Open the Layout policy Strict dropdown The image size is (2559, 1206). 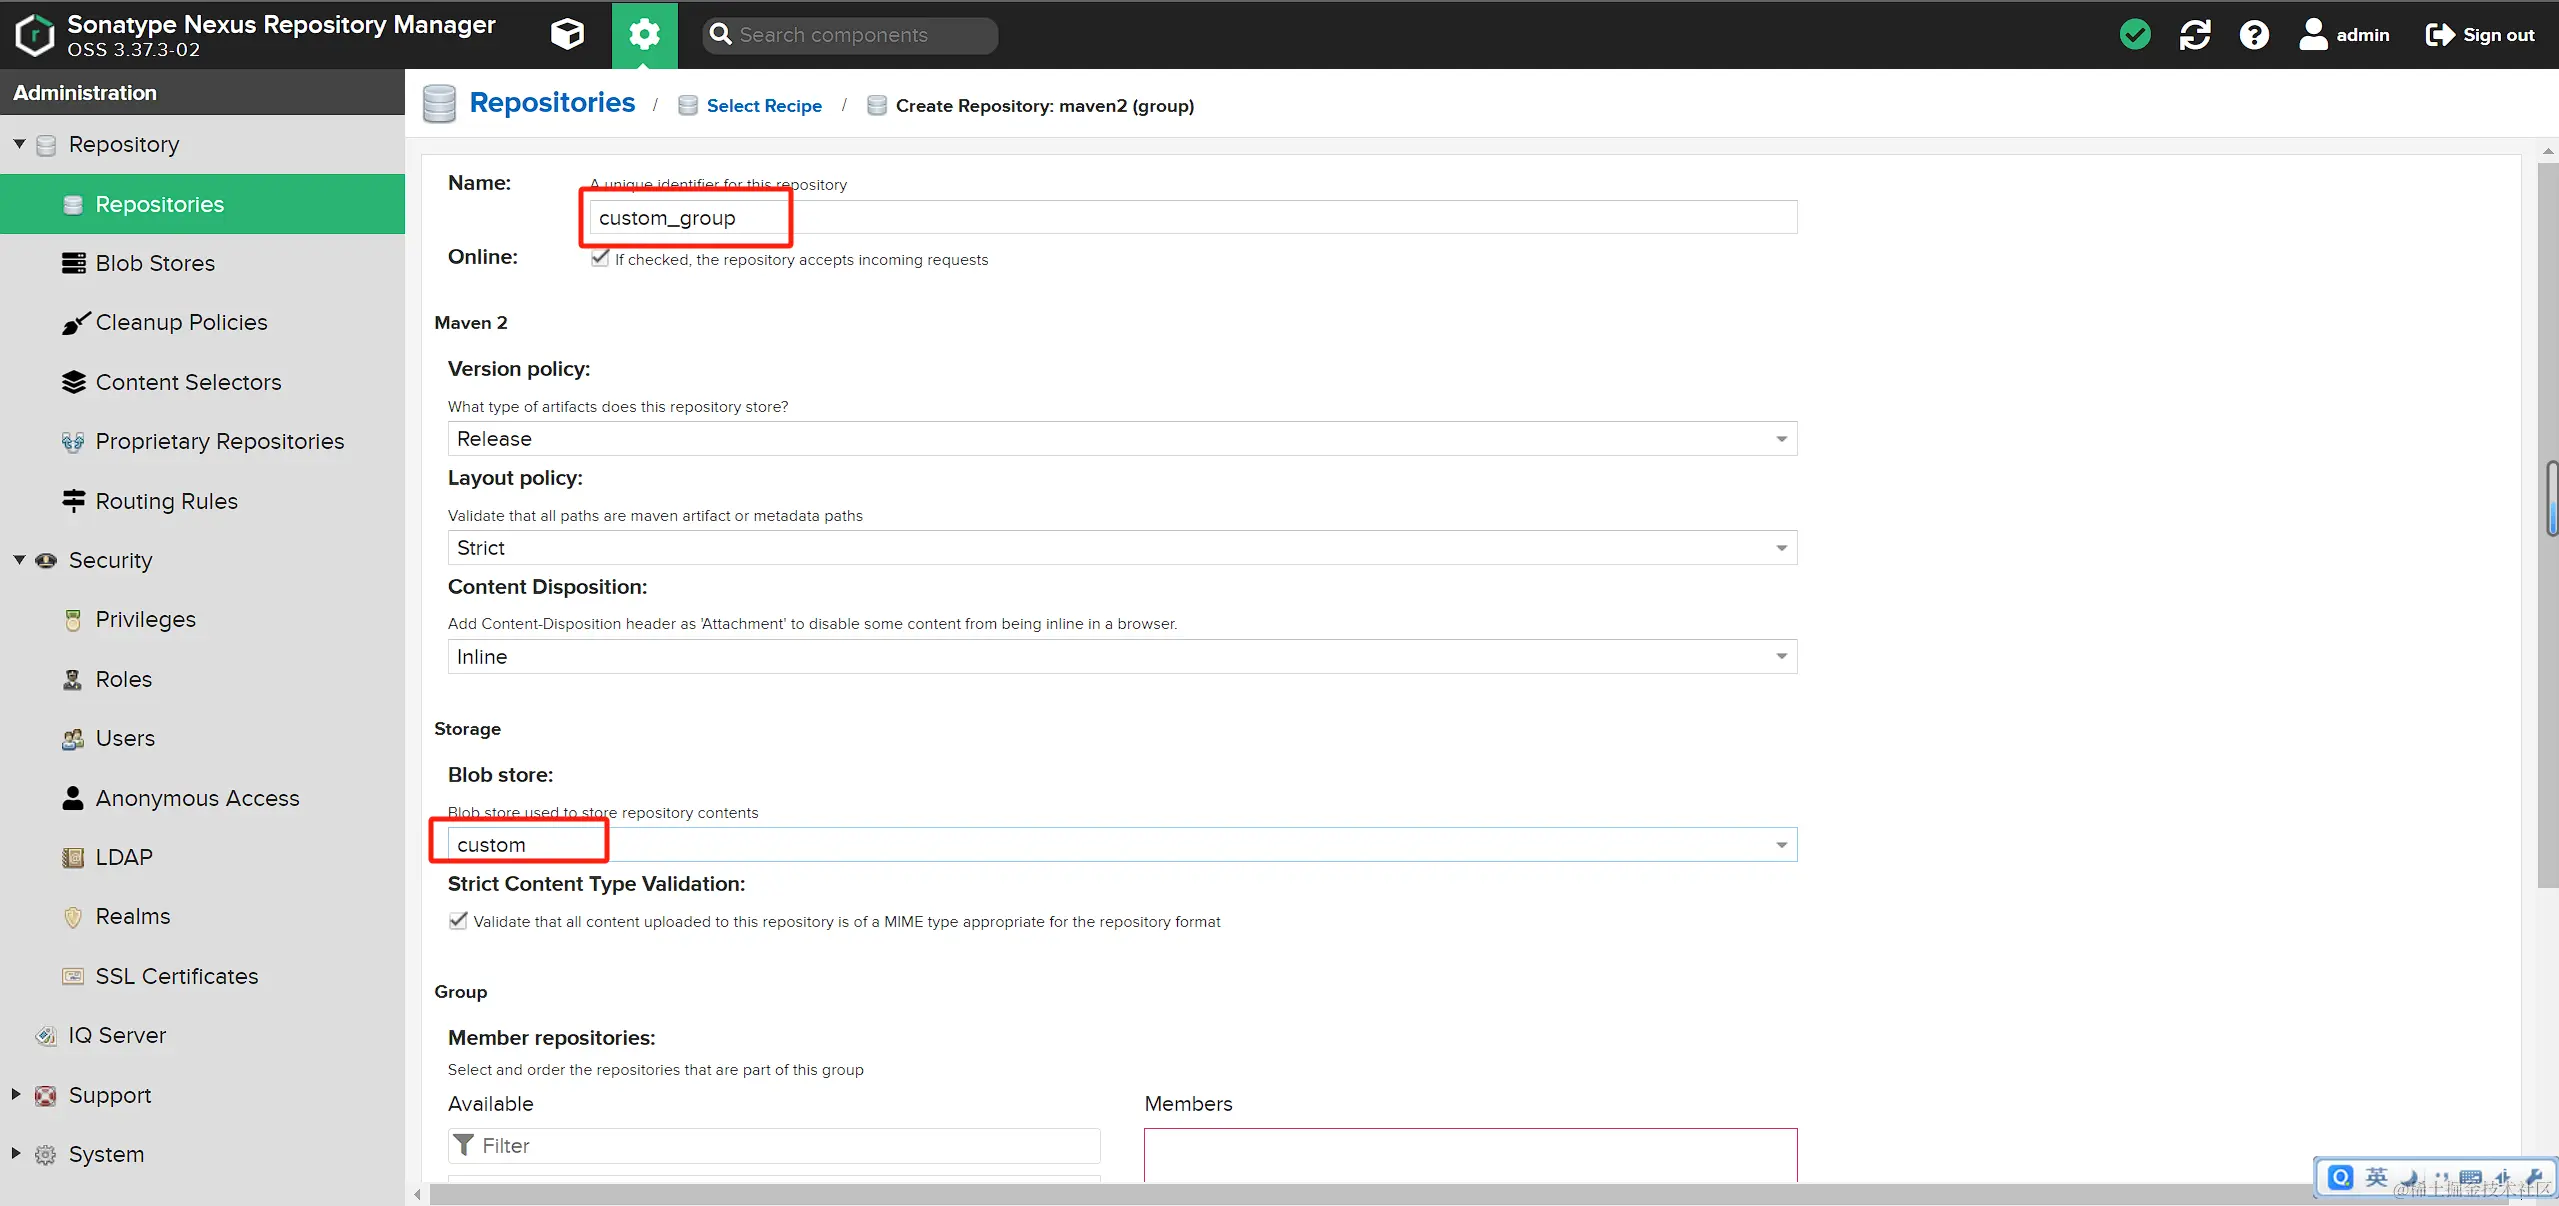(1781, 548)
